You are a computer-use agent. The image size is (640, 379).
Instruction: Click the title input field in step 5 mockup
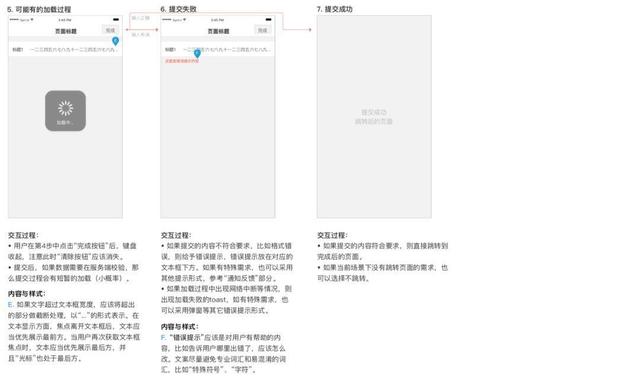pos(65,49)
